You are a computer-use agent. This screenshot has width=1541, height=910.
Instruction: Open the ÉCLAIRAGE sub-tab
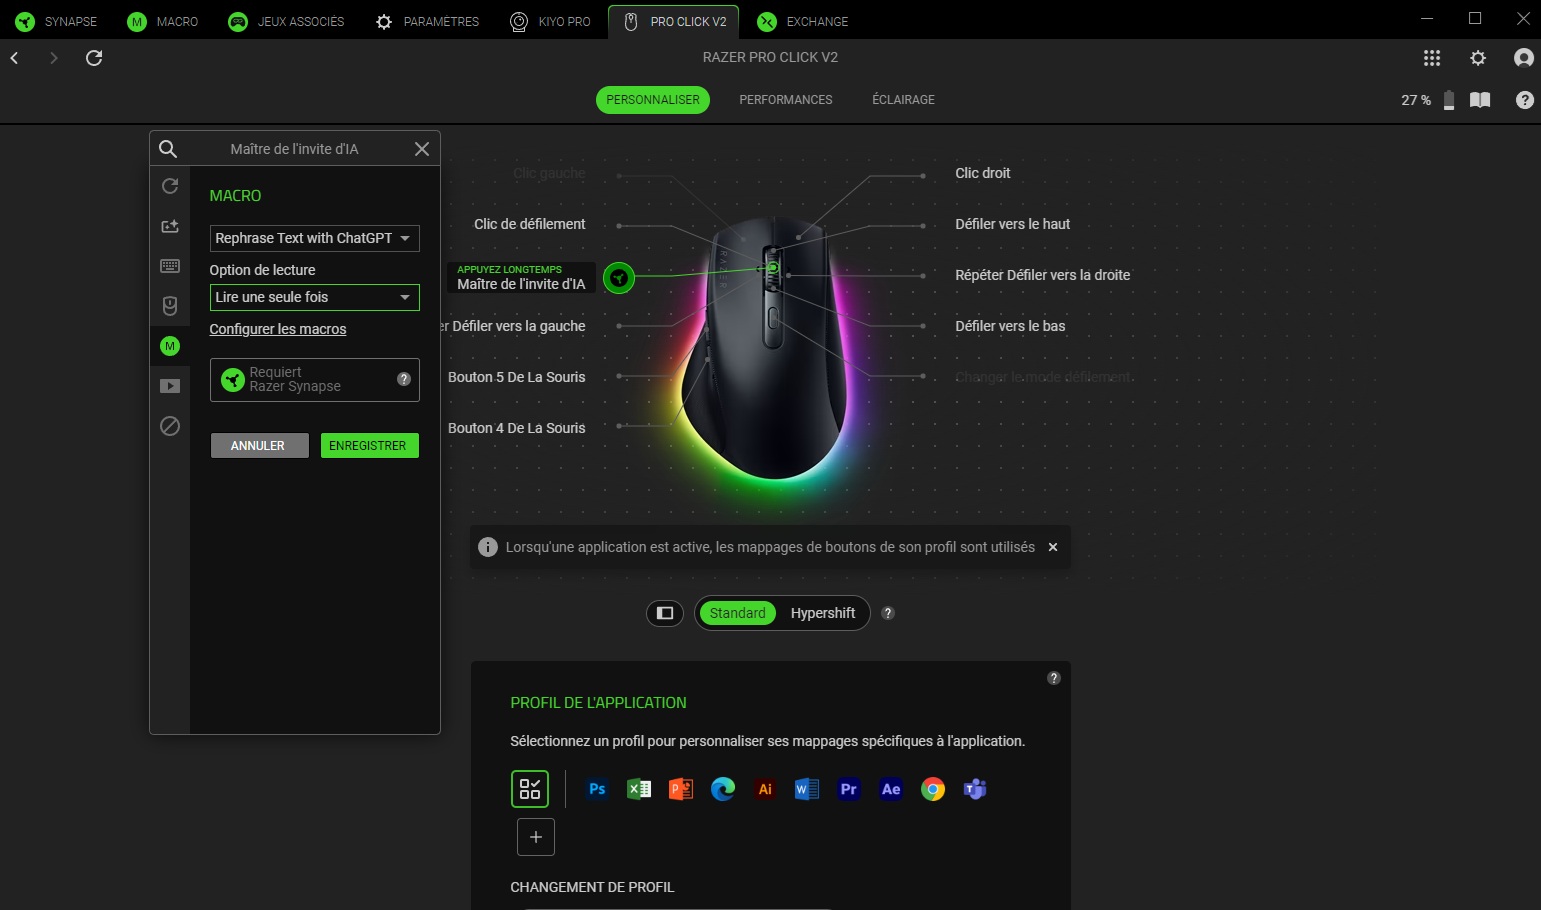[903, 100]
